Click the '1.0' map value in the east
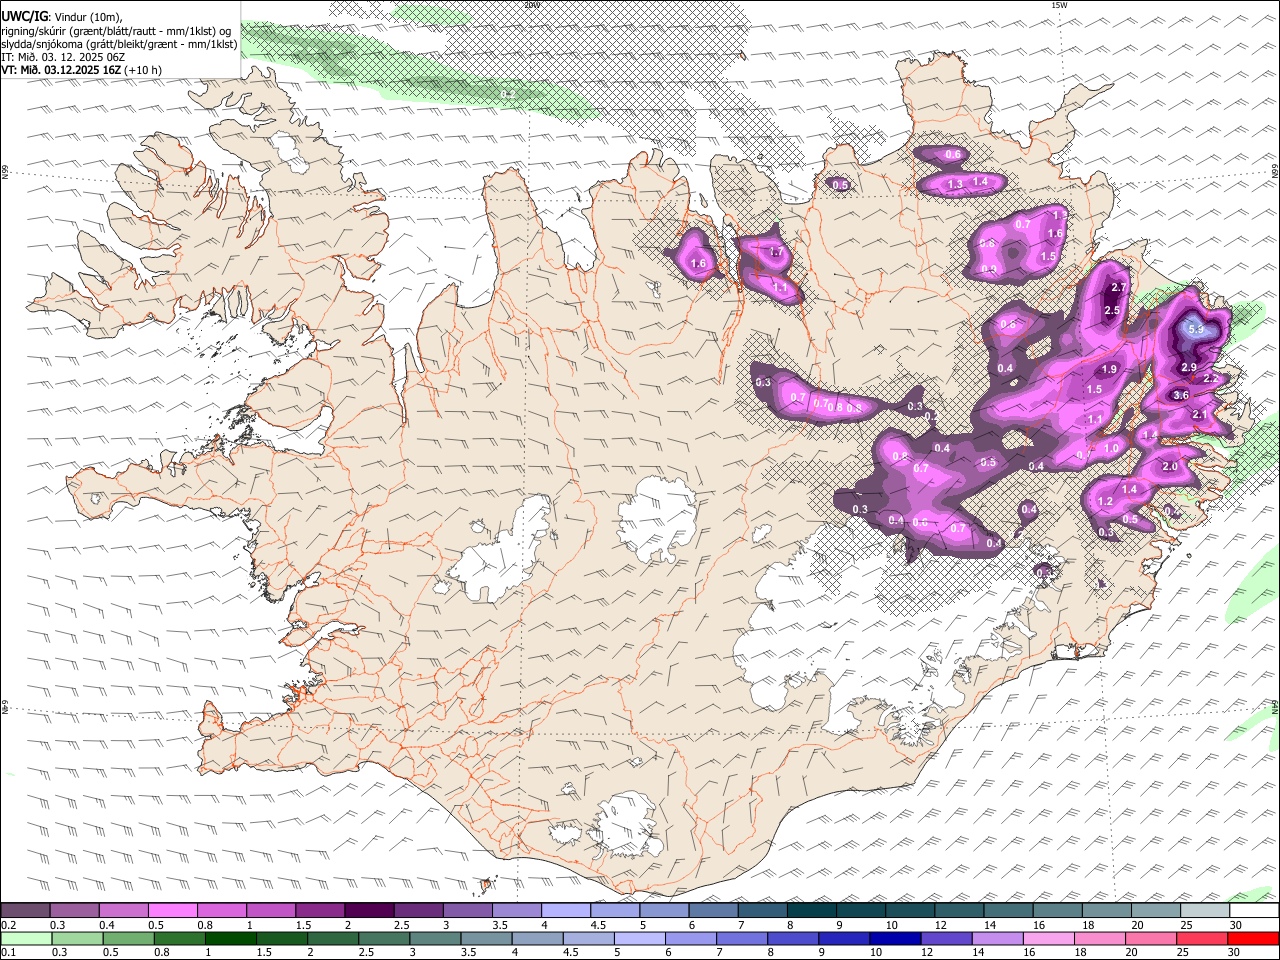 pos(1111,449)
